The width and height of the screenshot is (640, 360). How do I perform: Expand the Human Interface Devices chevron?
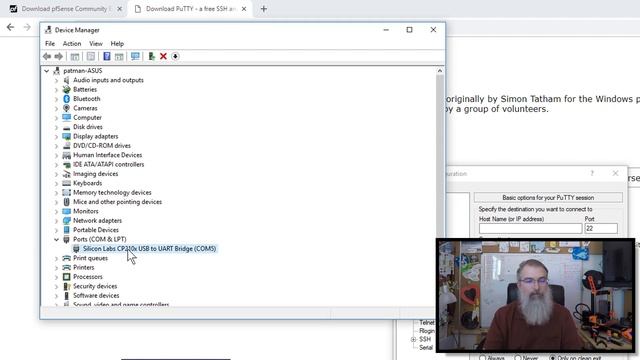pyautogui.click(x=56, y=156)
